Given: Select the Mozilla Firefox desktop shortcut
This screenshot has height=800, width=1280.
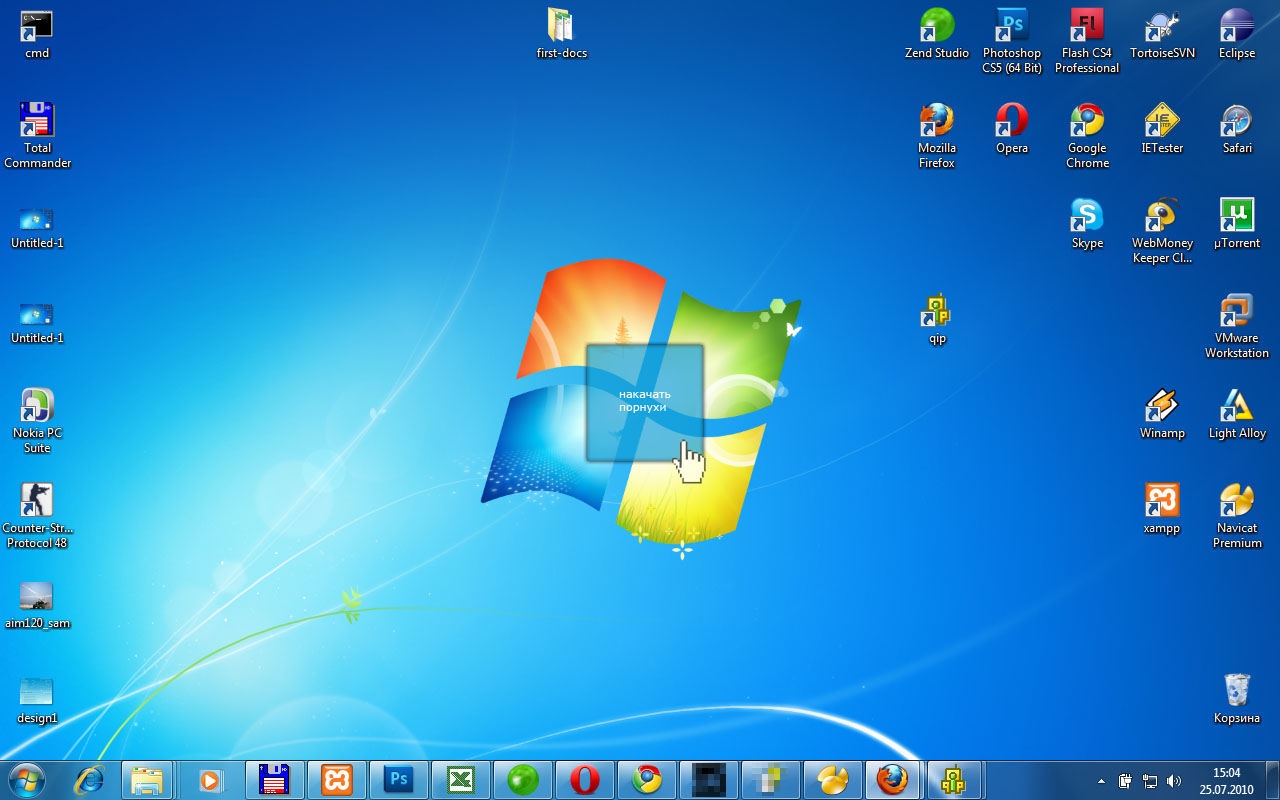Looking at the screenshot, I should pyautogui.click(x=937, y=135).
